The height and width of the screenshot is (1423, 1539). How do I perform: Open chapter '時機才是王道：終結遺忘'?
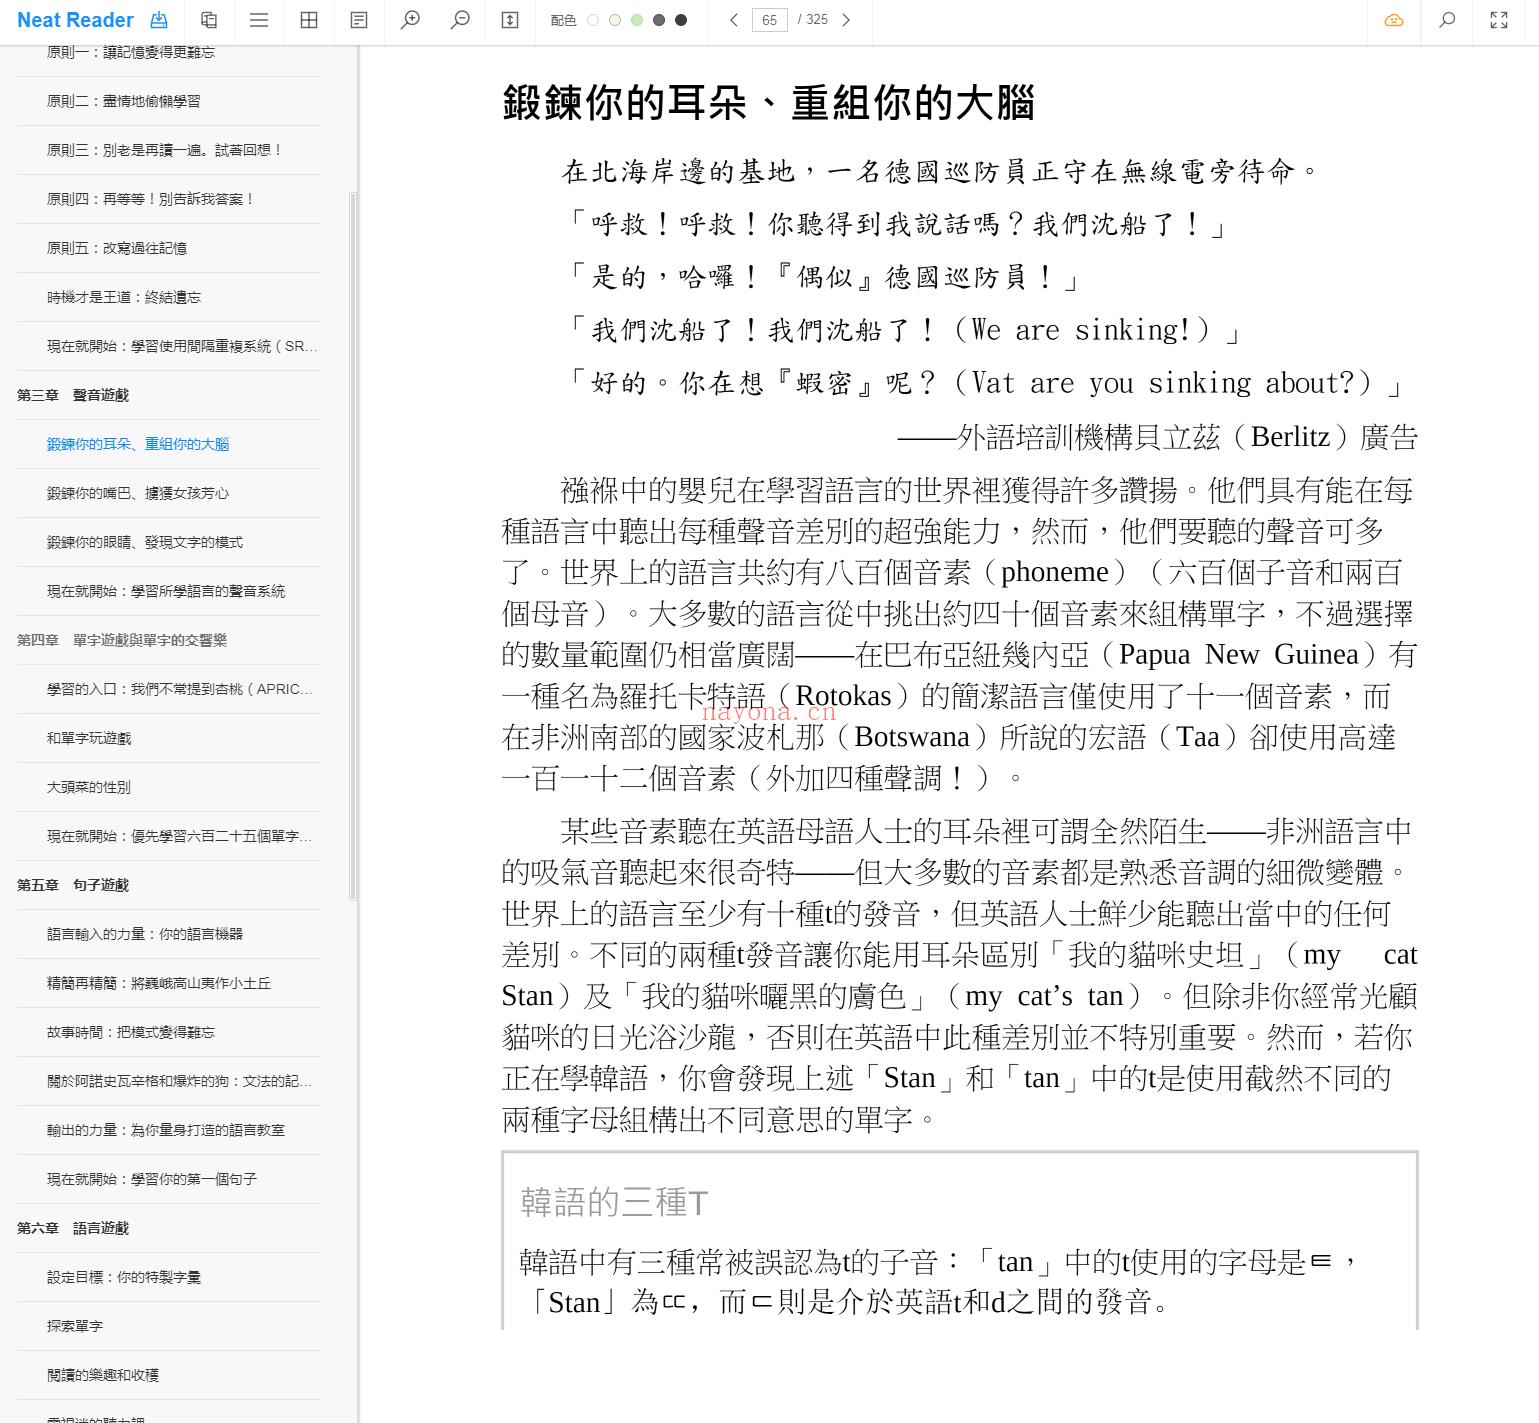click(x=124, y=297)
